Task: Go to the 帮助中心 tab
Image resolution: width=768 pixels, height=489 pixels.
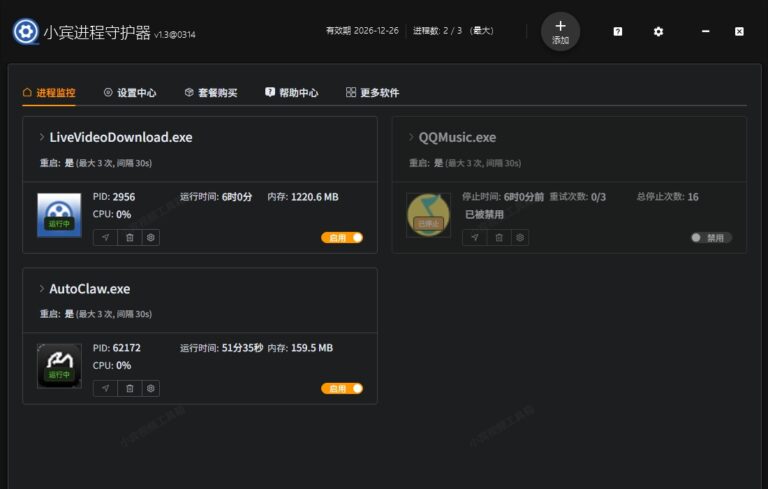Action: tap(291, 93)
